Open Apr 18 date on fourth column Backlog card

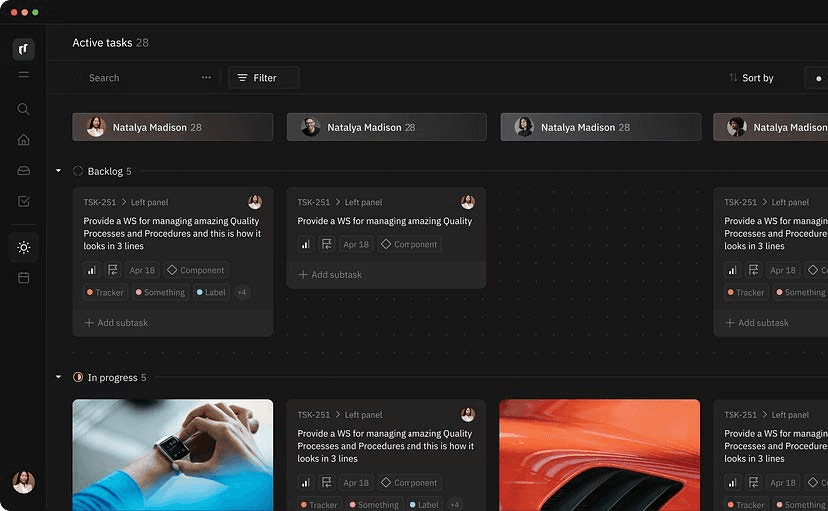pos(783,270)
